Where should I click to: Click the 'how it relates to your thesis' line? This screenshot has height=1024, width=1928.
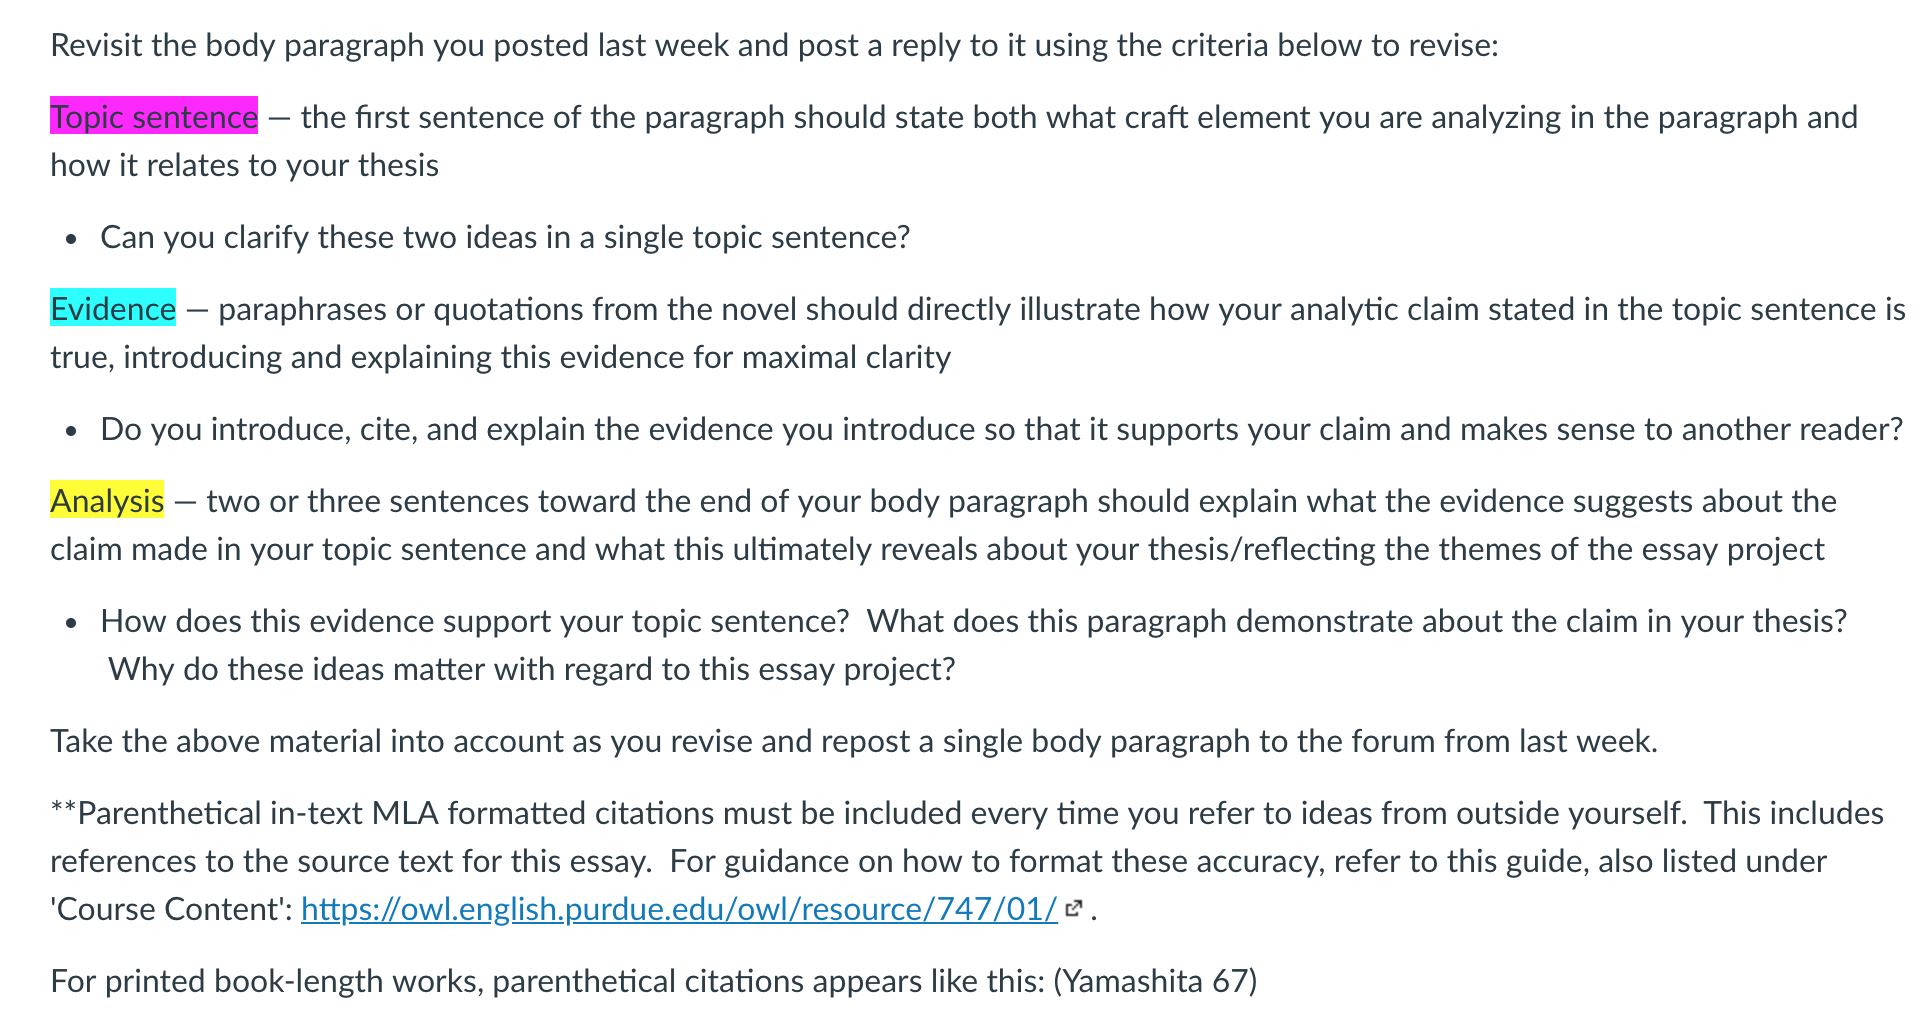245,165
